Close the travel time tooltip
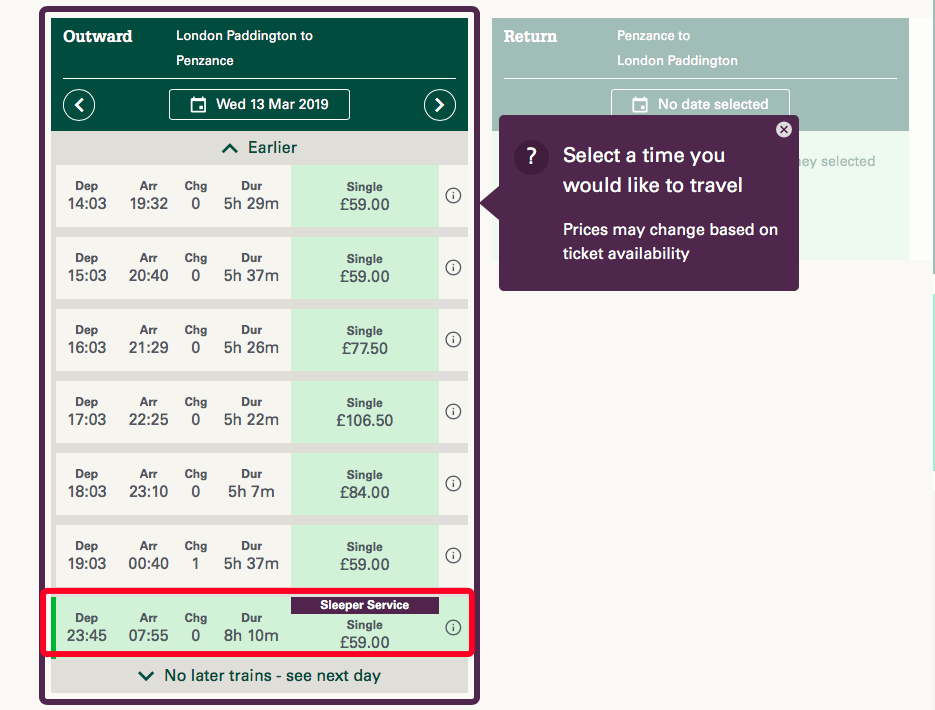Image resolution: width=935 pixels, height=710 pixels. (784, 130)
